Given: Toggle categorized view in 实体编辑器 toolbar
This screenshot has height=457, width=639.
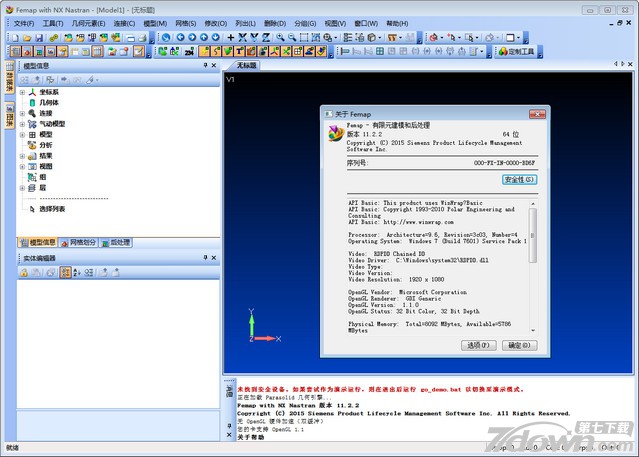Looking at the screenshot, I should pos(65,272).
